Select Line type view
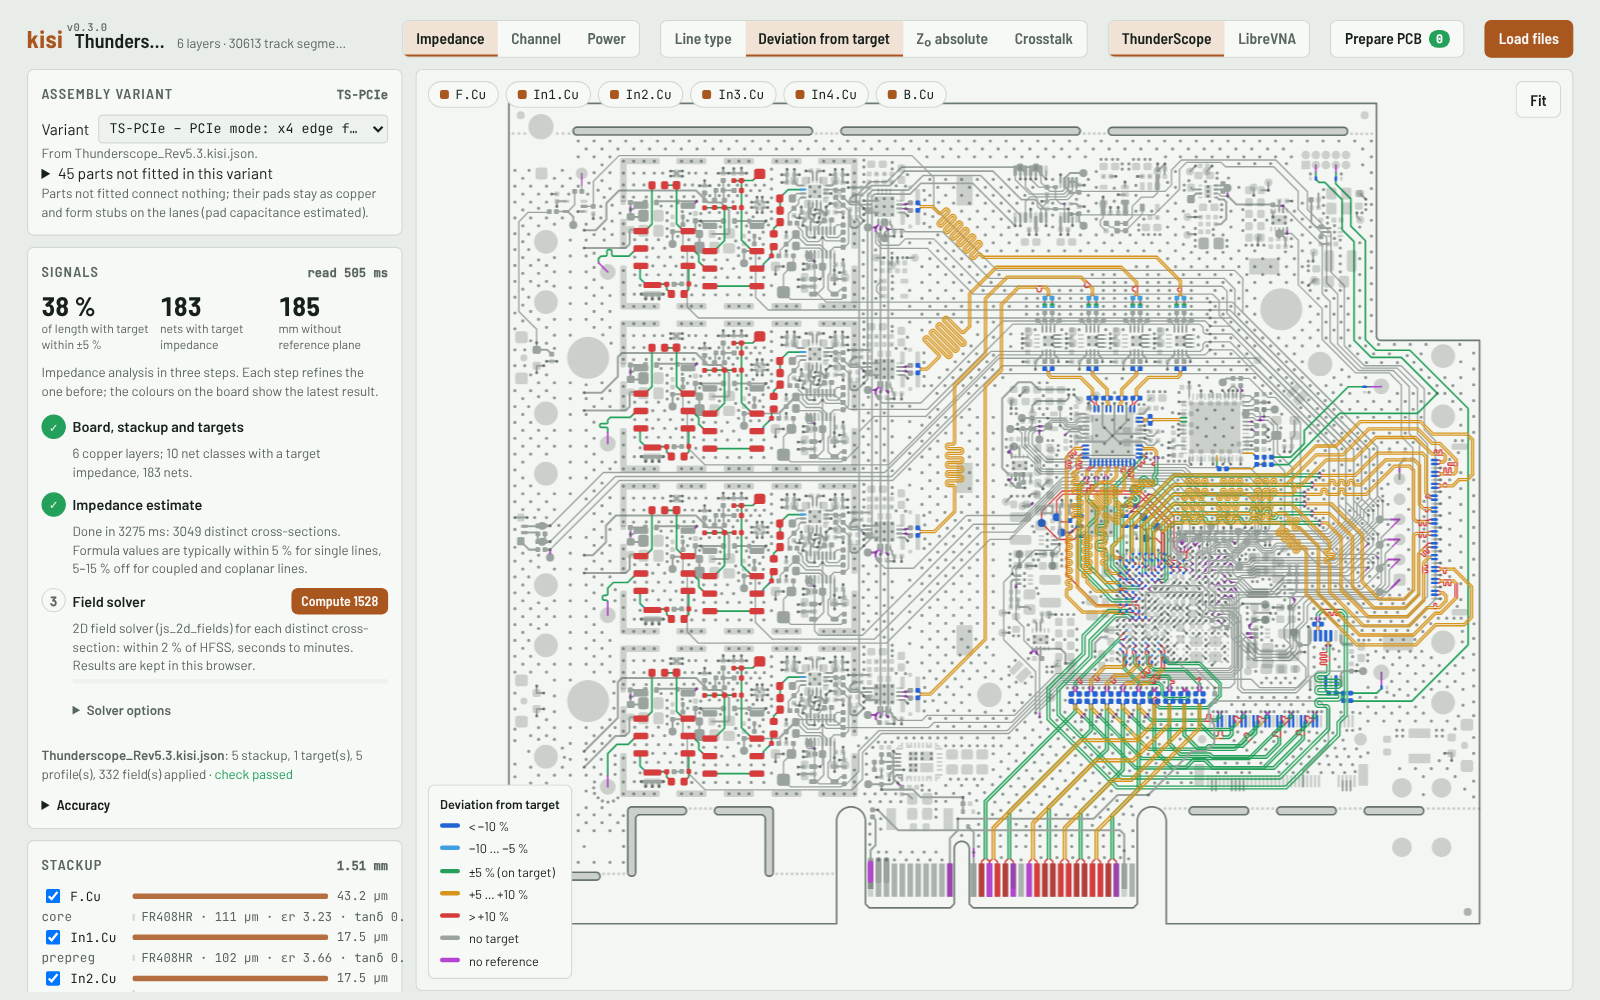The image size is (1600, 1000). (x=703, y=39)
